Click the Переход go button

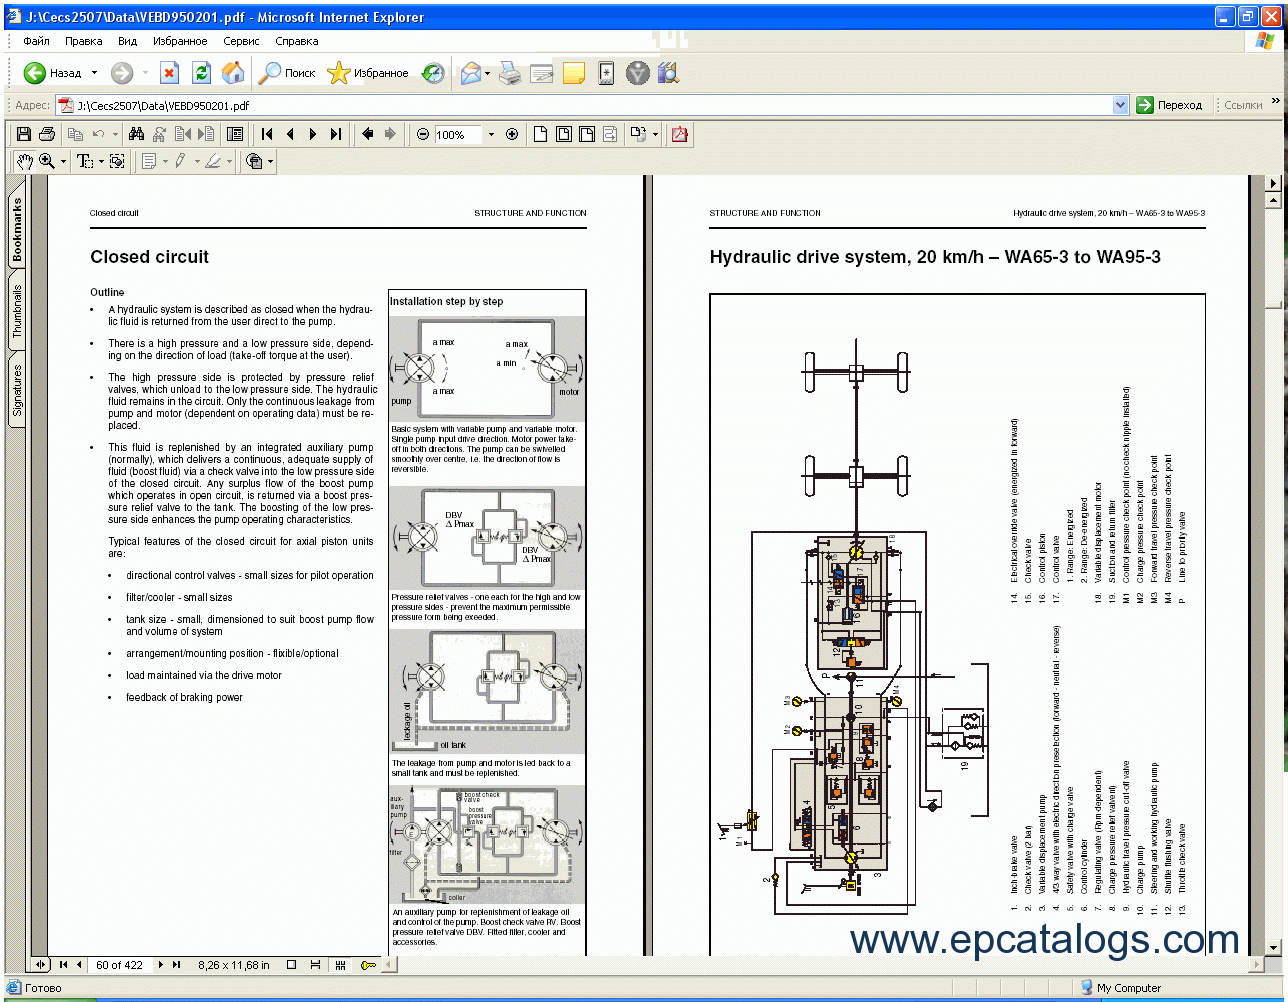pos(1170,105)
